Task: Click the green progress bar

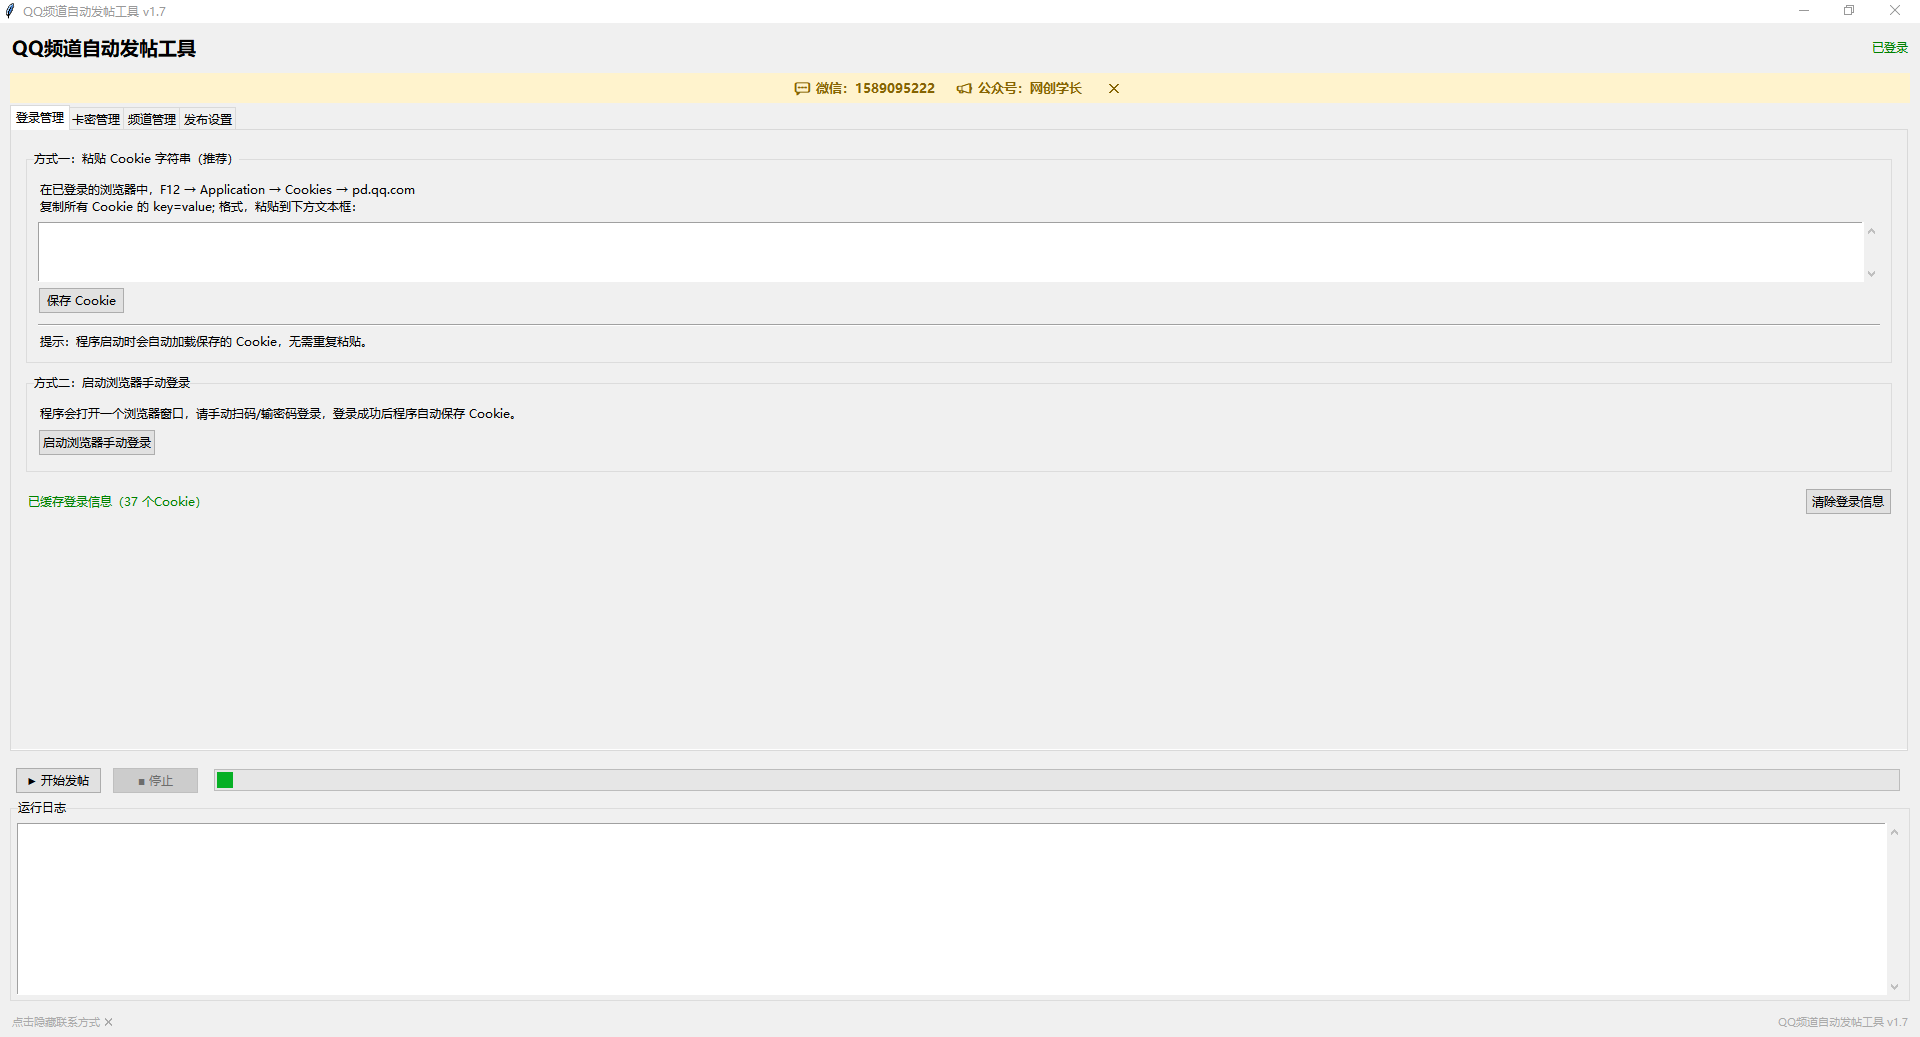Action: point(1057,780)
